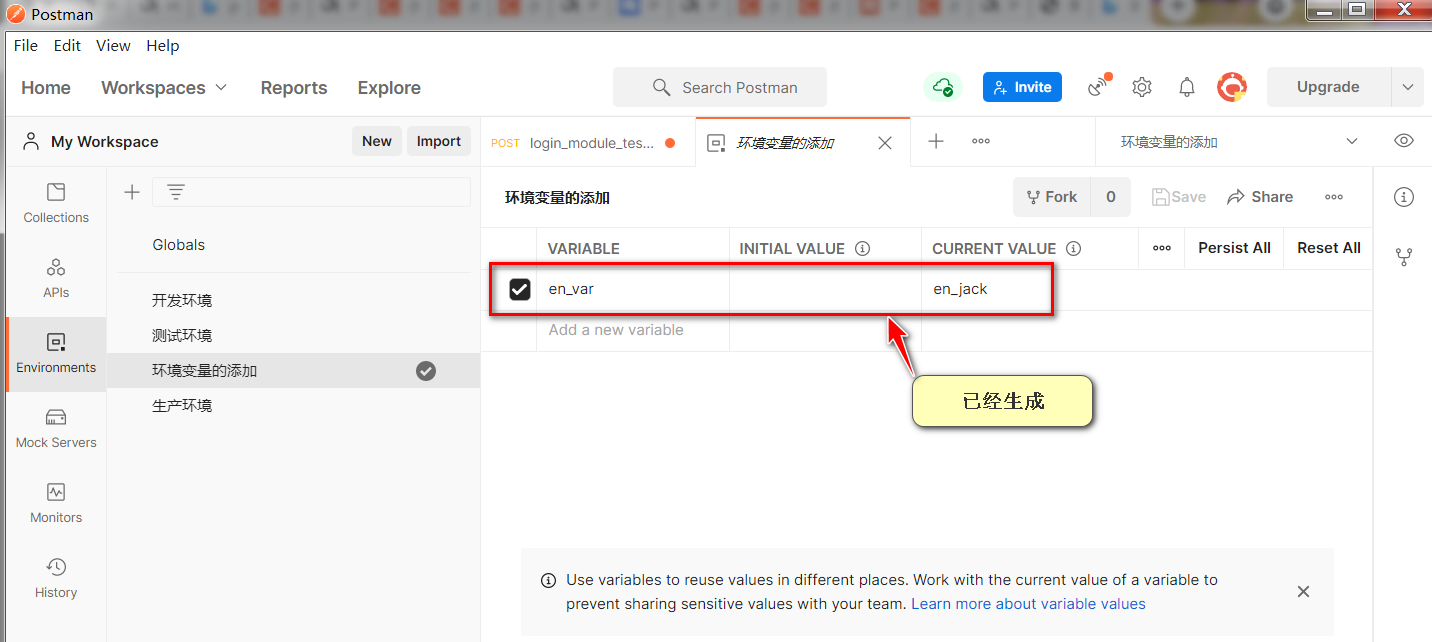This screenshot has height=642, width=1432.
Task: Expand the Workspaces dropdown
Action: click(165, 88)
